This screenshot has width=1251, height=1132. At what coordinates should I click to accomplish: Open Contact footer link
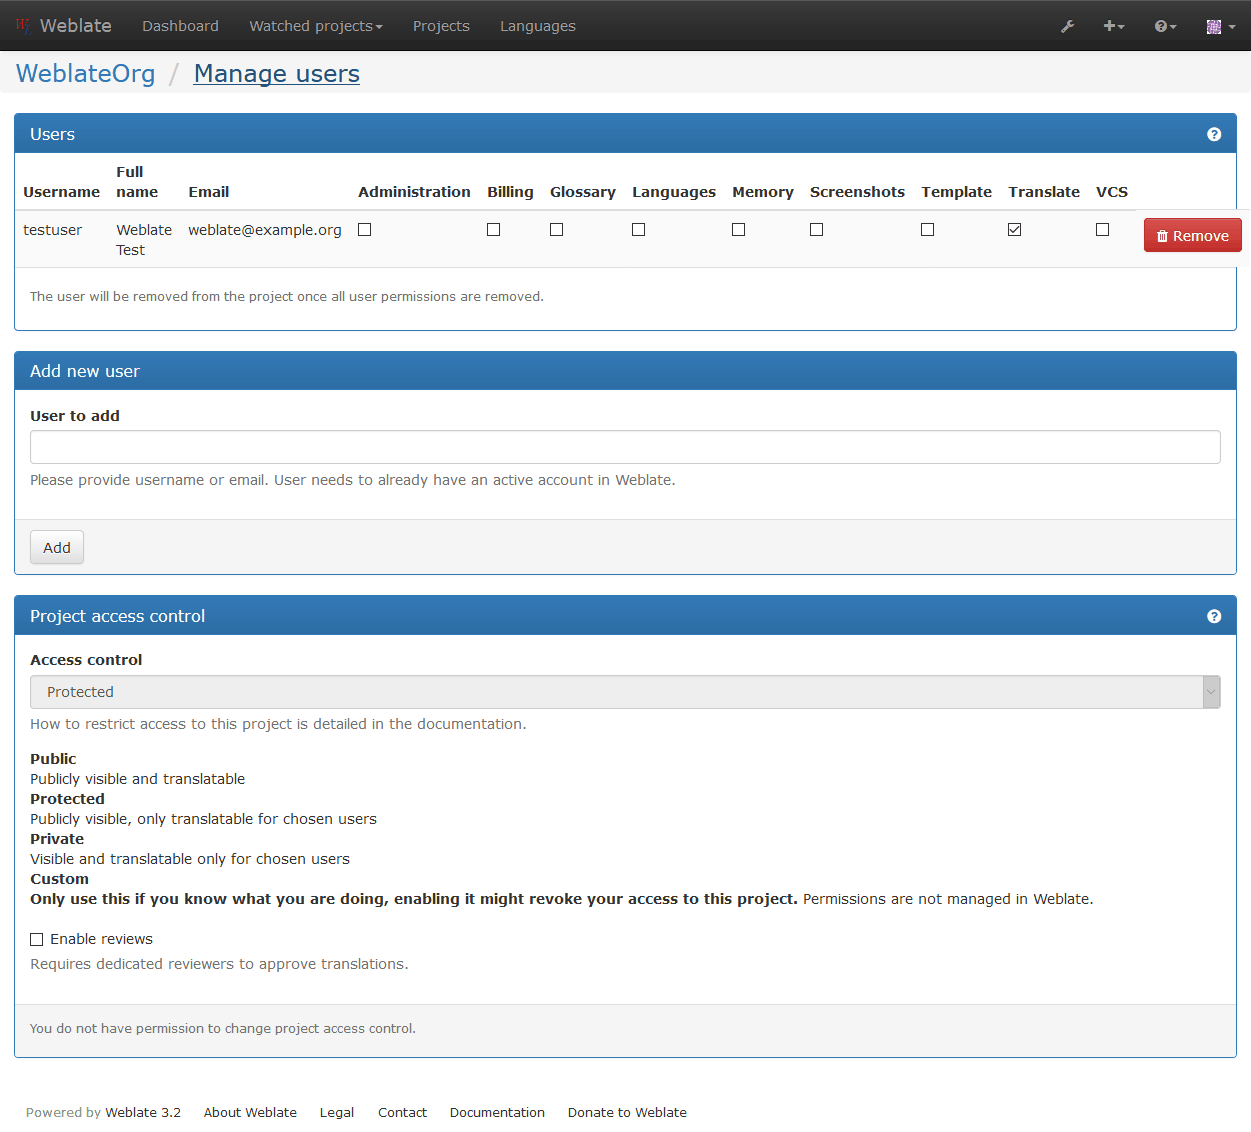coord(402,1113)
